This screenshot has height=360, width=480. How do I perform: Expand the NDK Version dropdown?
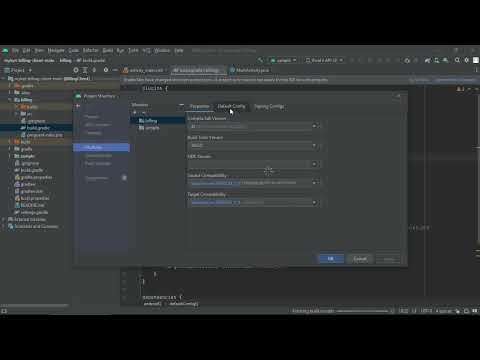pyautogui.click(x=314, y=164)
